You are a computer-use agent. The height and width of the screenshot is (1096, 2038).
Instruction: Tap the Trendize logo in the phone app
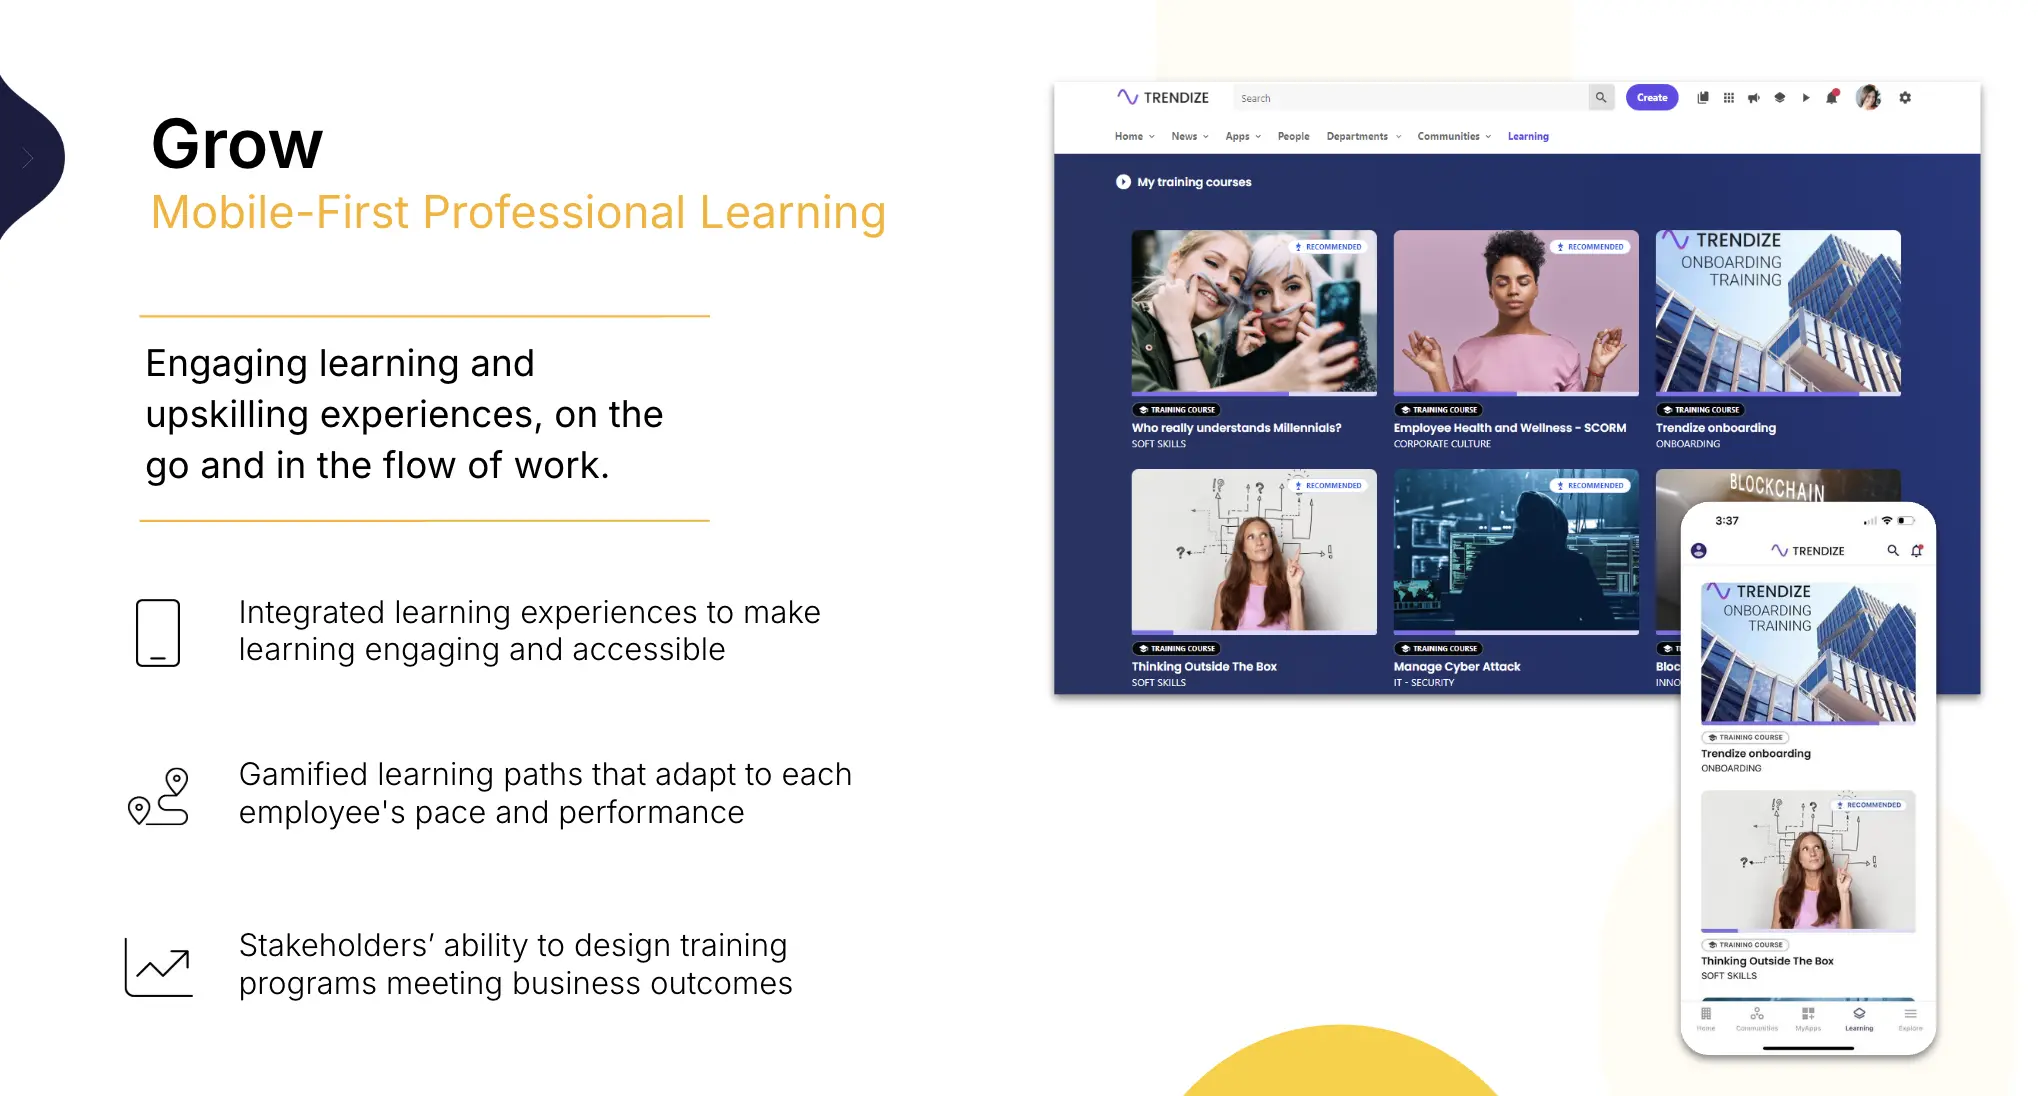coord(1808,551)
